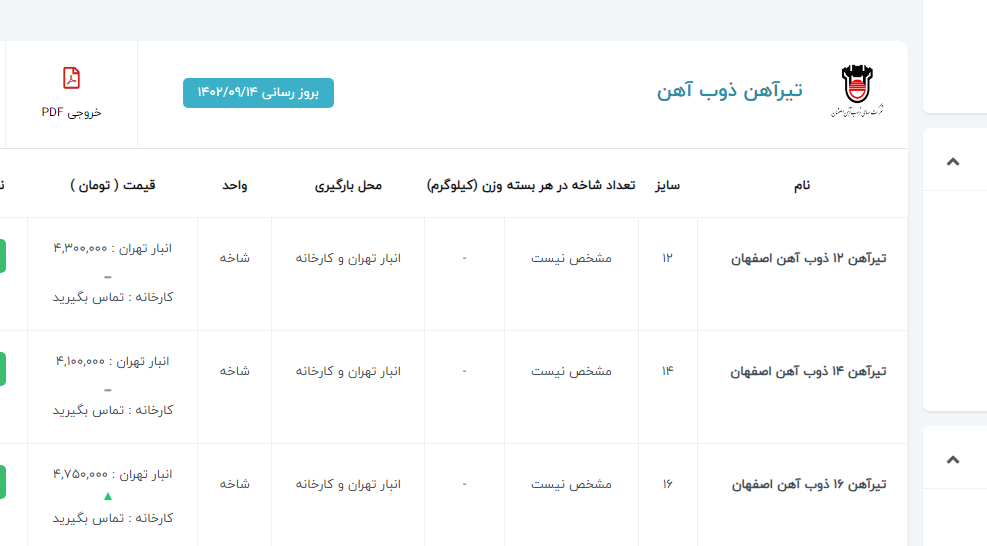This screenshot has width=987, height=546.
Task: Click the قیمت ( تومان ) column header
Action: coord(113,185)
